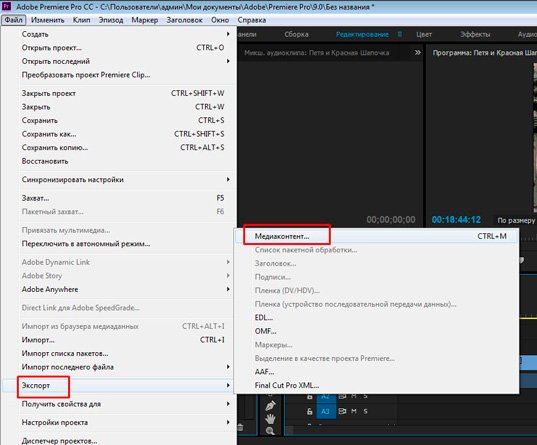Expand Настройки проекта submenu
The height and width of the screenshot is (445, 537).
tap(119, 422)
